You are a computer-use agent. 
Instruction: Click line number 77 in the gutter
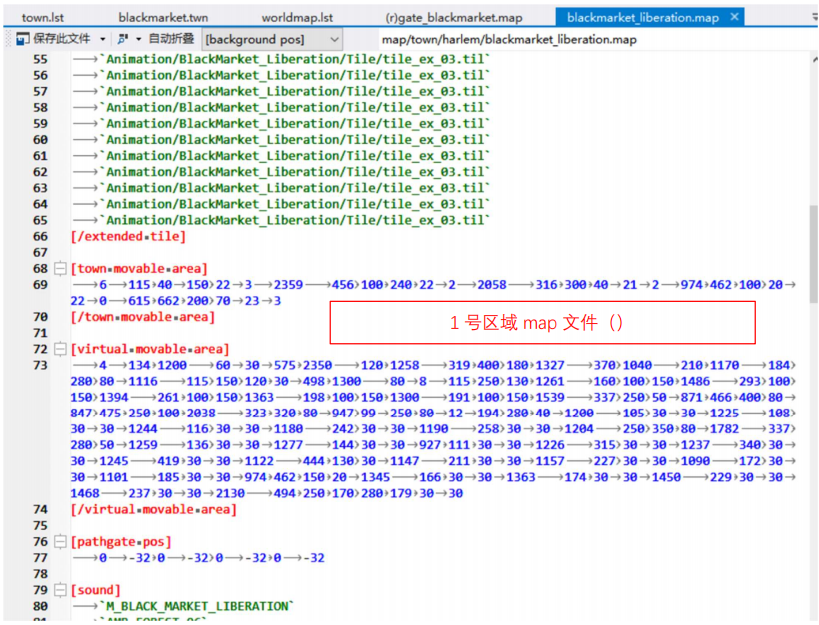40,558
